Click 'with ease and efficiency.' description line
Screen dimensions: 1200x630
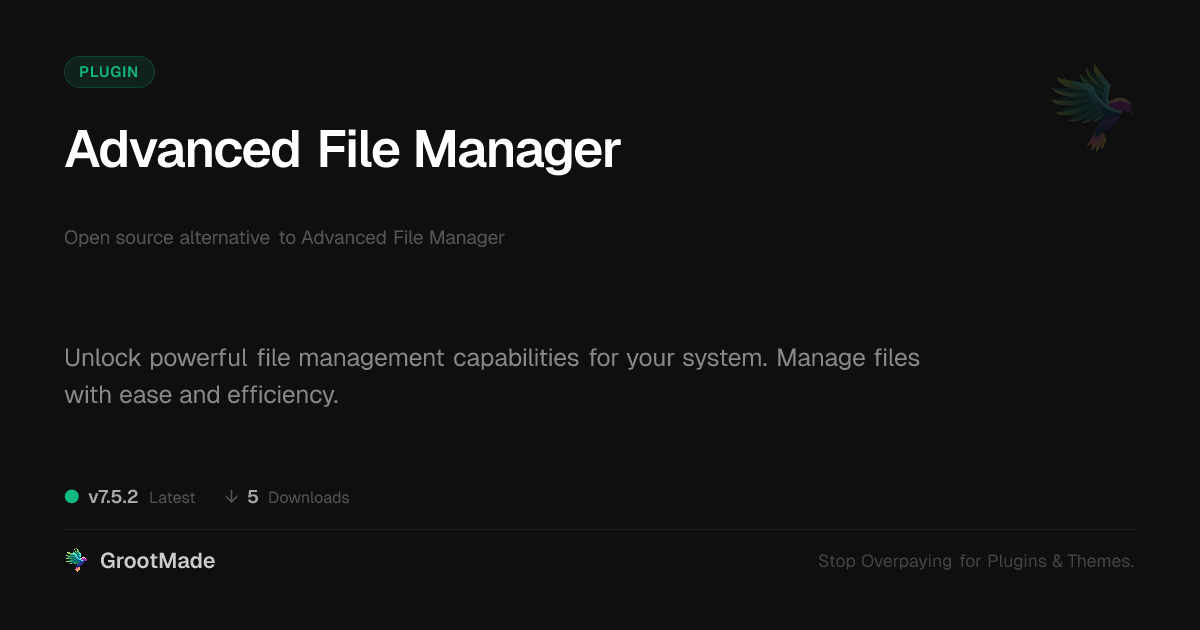[x=202, y=395]
